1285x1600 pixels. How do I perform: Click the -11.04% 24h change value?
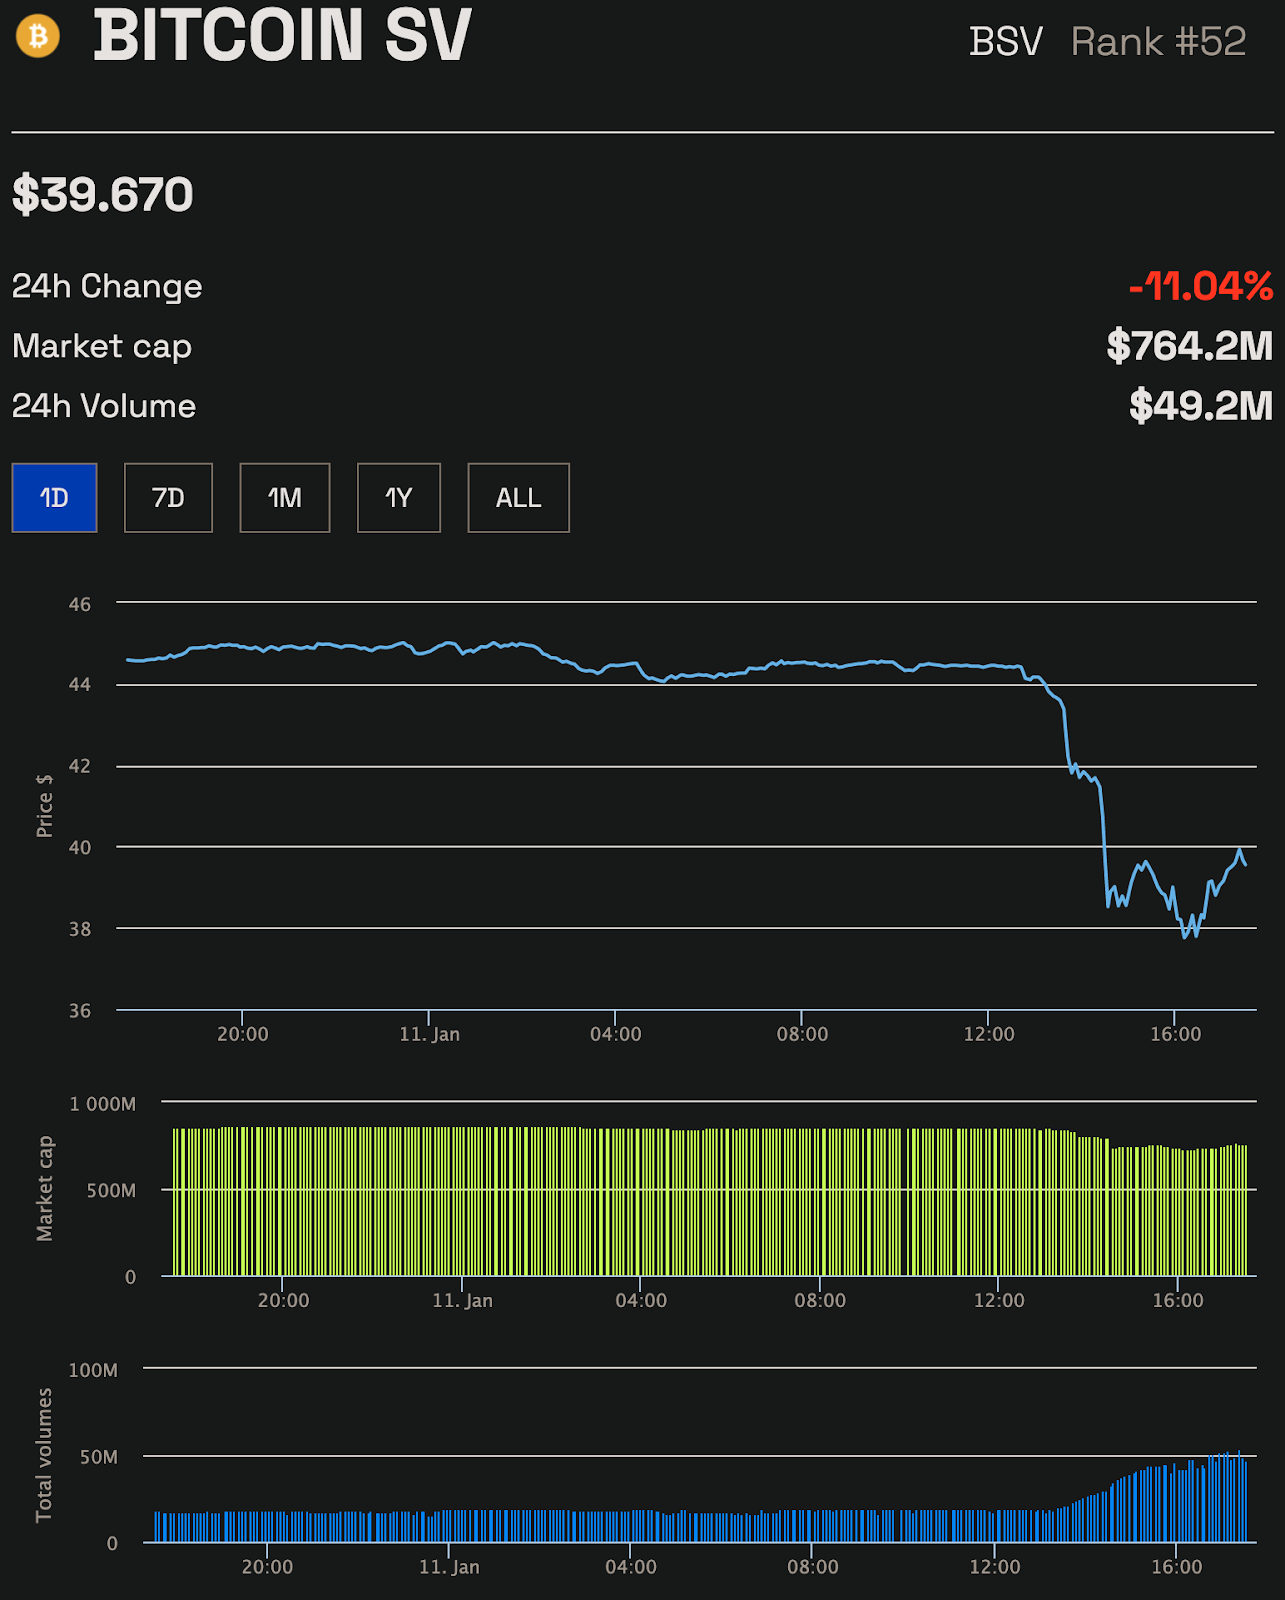tap(1200, 287)
